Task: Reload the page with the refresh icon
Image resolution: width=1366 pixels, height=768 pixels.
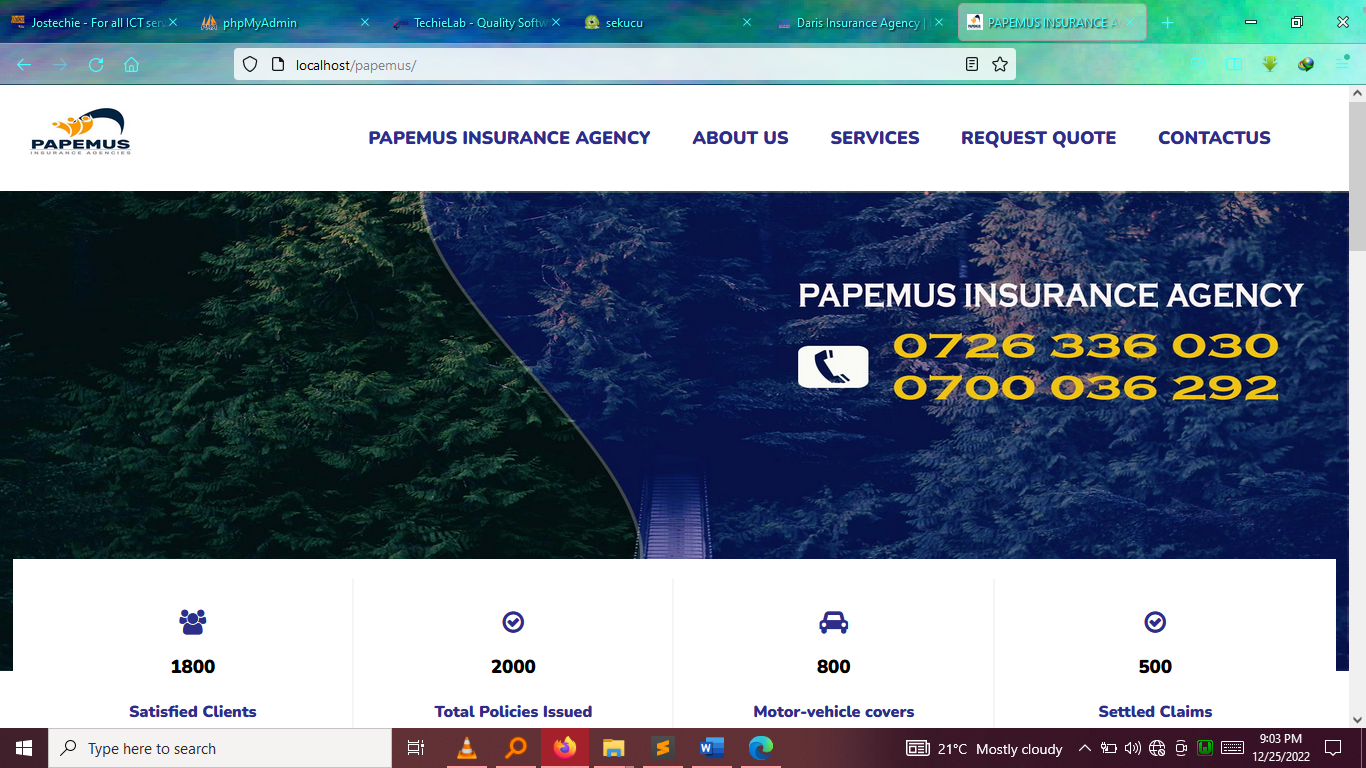Action: pyautogui.click(x=96, y=65)
